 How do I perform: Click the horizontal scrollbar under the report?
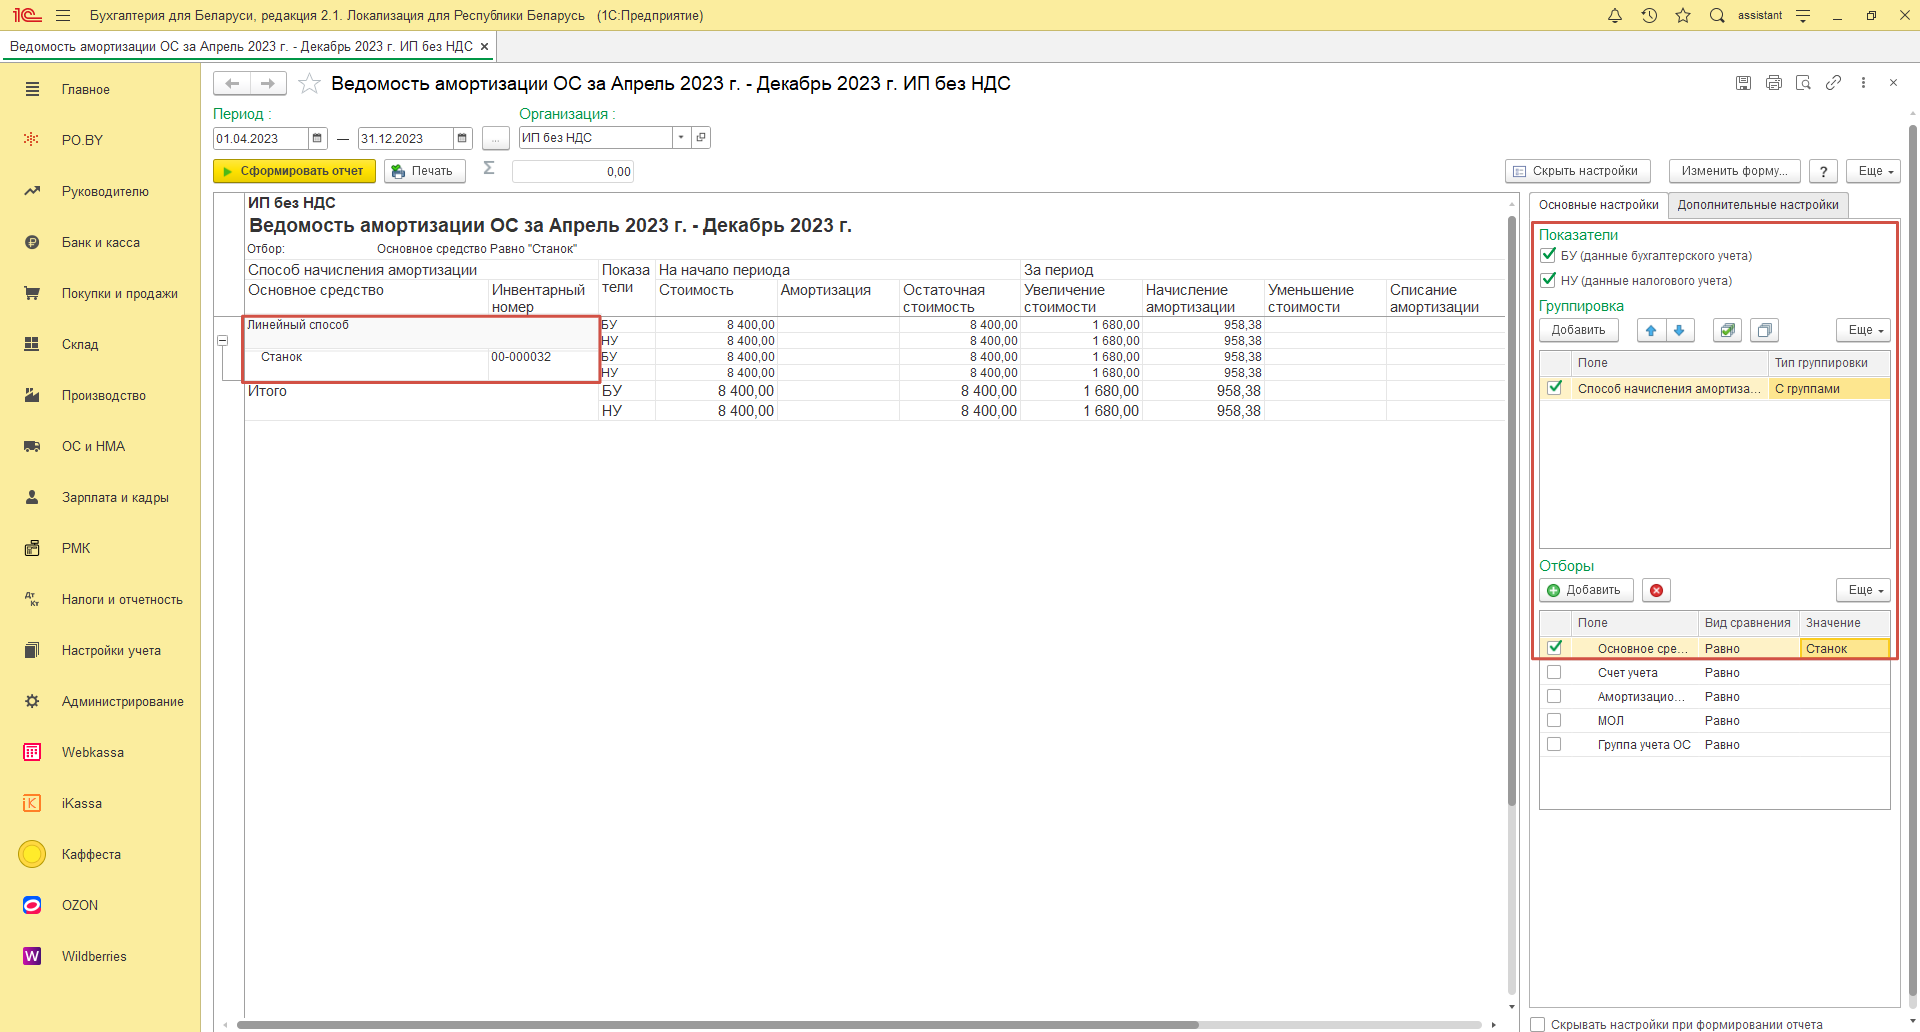coord(716,1024)
